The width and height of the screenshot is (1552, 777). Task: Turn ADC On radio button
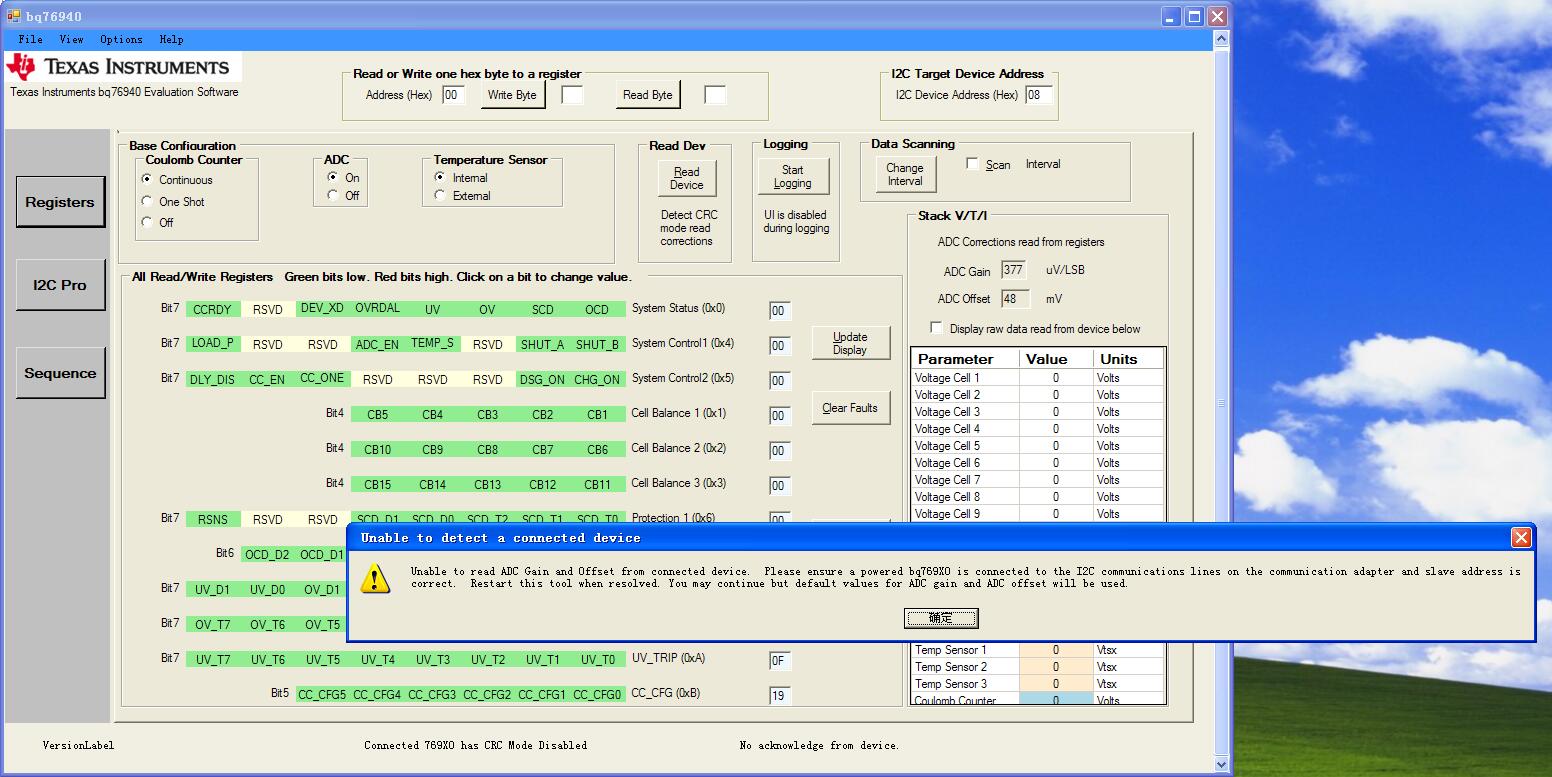click(343, 177)
